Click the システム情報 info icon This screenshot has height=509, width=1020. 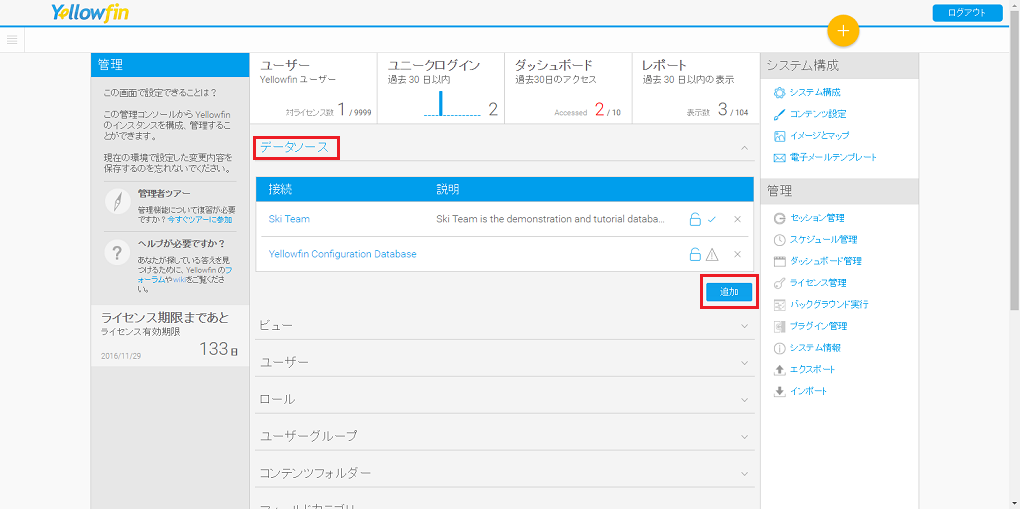click(779, 348)
